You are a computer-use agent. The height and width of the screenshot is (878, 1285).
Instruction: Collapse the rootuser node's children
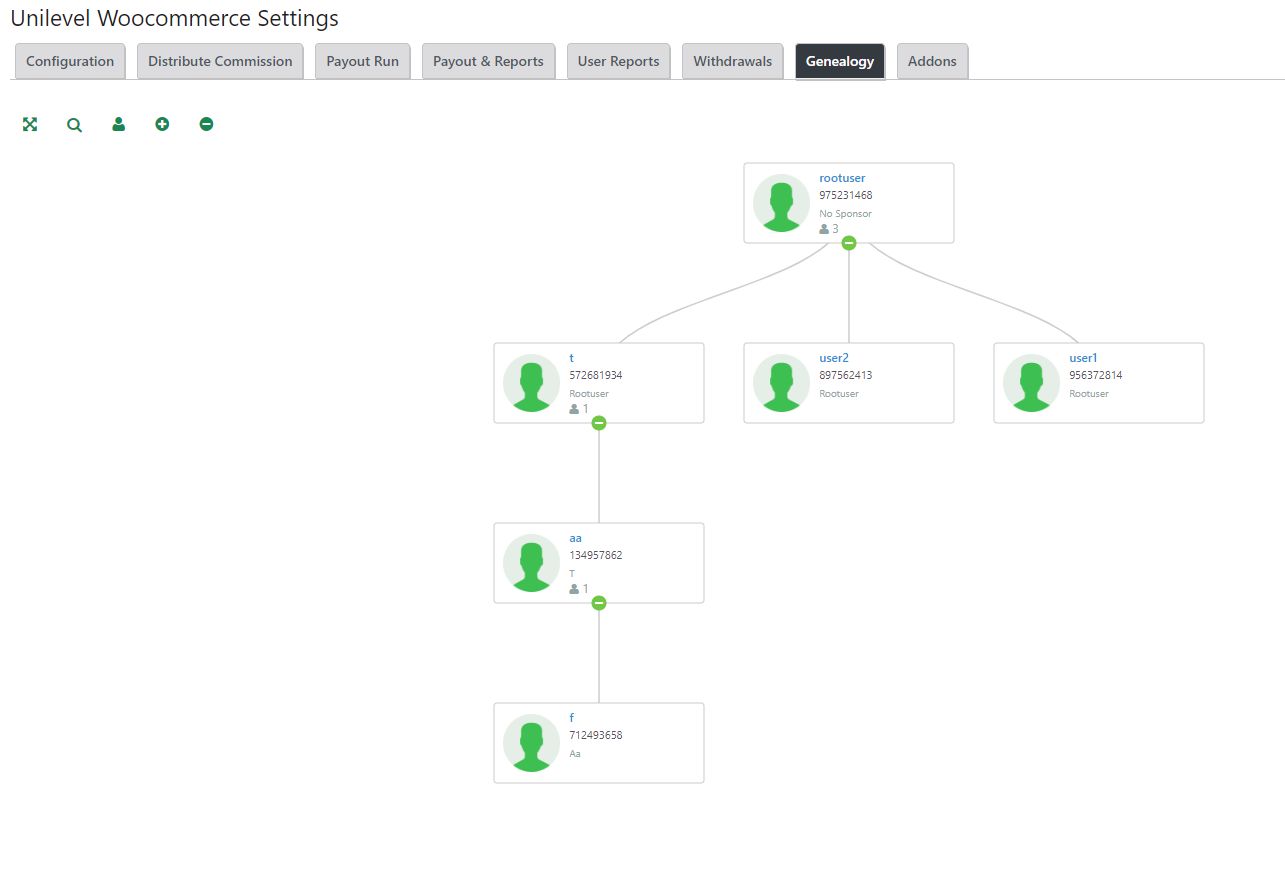[x=849, y=243]
